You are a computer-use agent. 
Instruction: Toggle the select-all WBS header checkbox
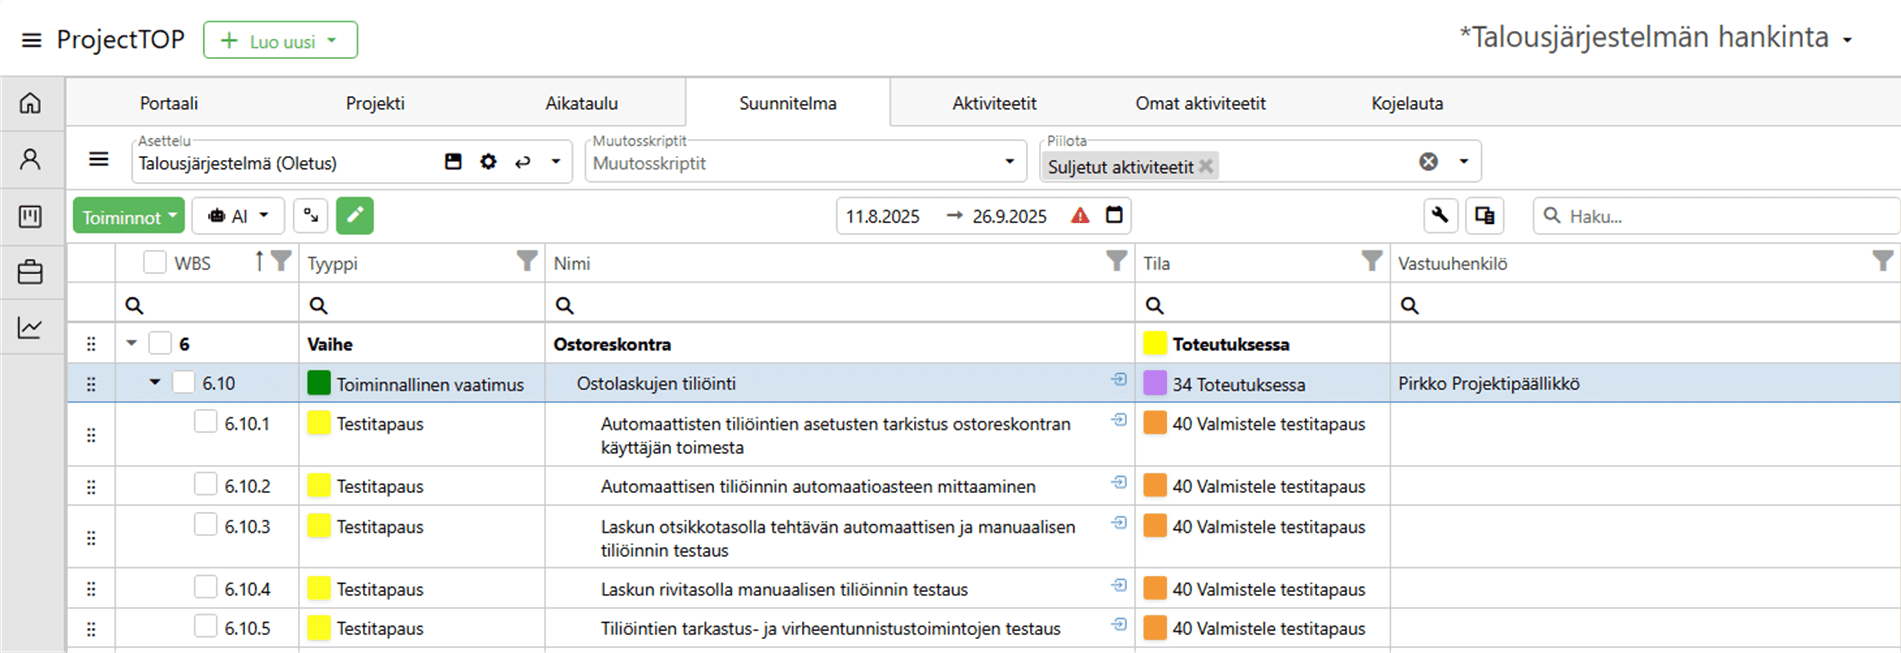click(x=154, y=263)
